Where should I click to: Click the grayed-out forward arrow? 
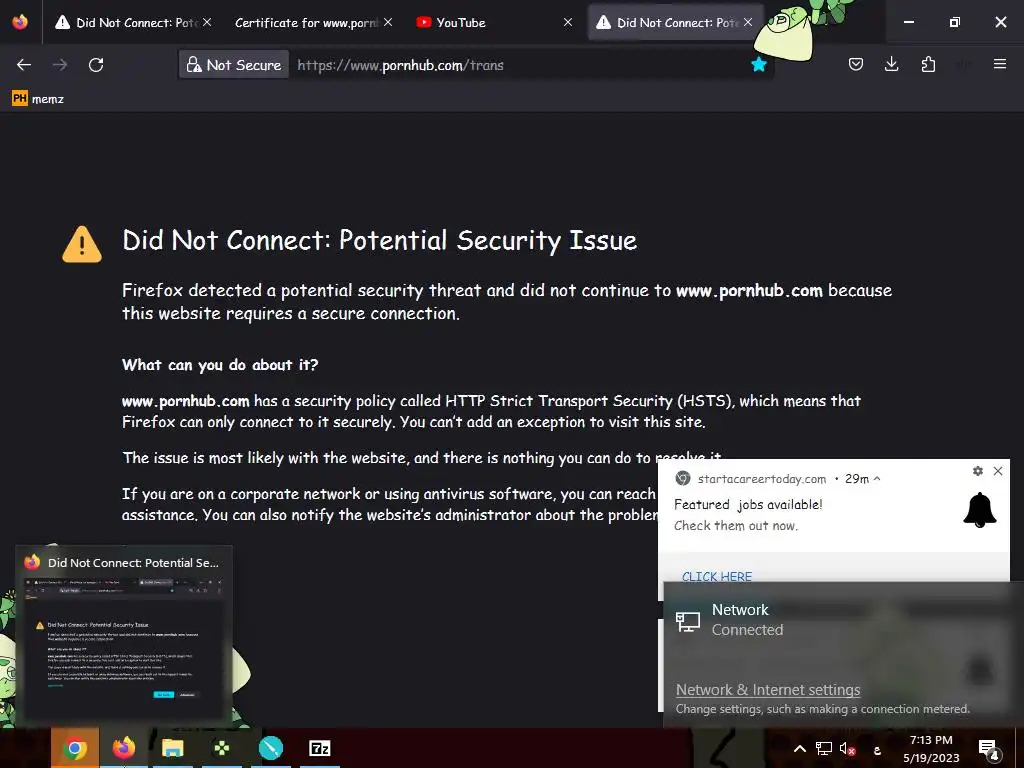coord(59,65)
